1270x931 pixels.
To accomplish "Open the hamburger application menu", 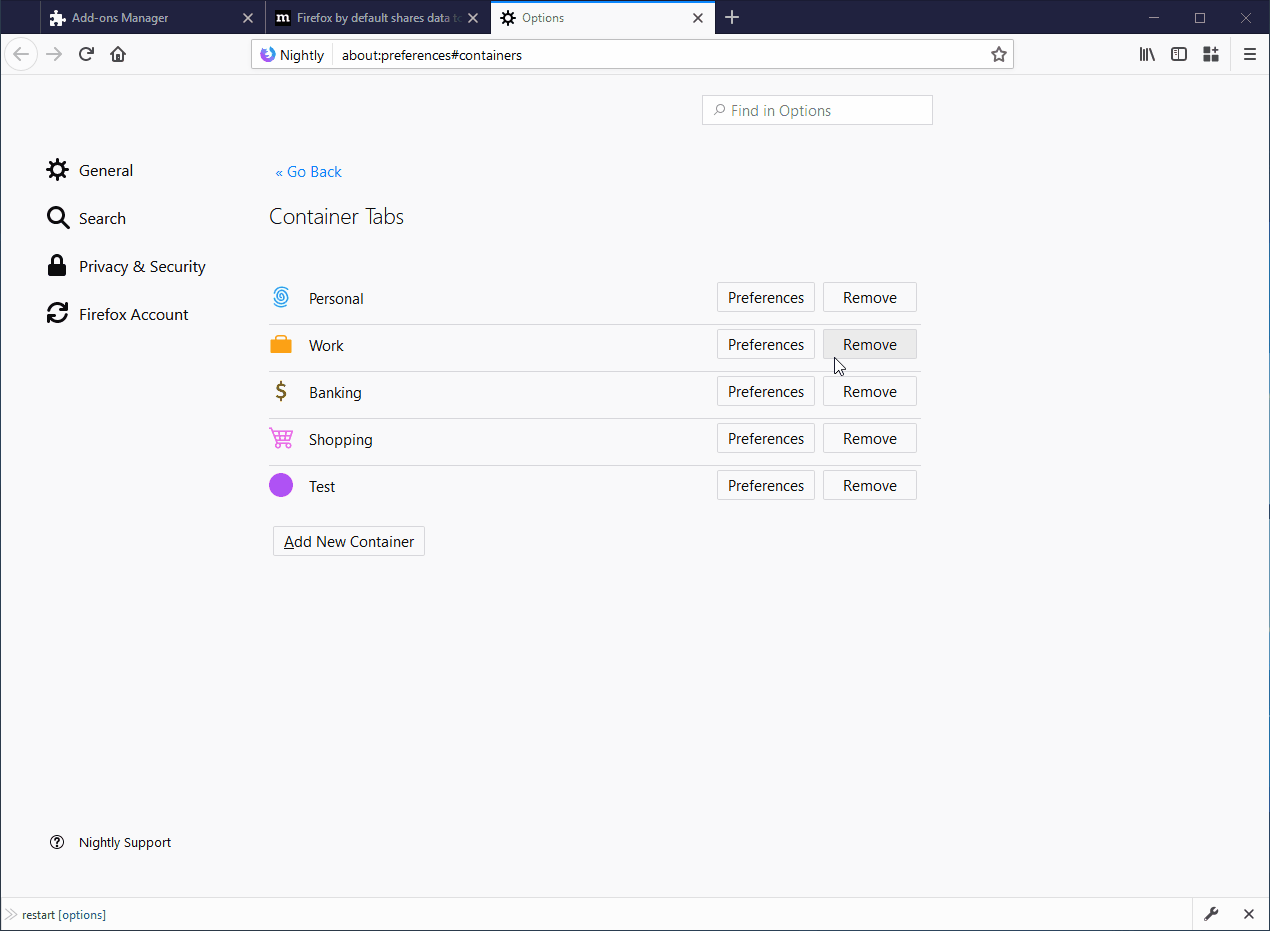I will [1250, 54].
